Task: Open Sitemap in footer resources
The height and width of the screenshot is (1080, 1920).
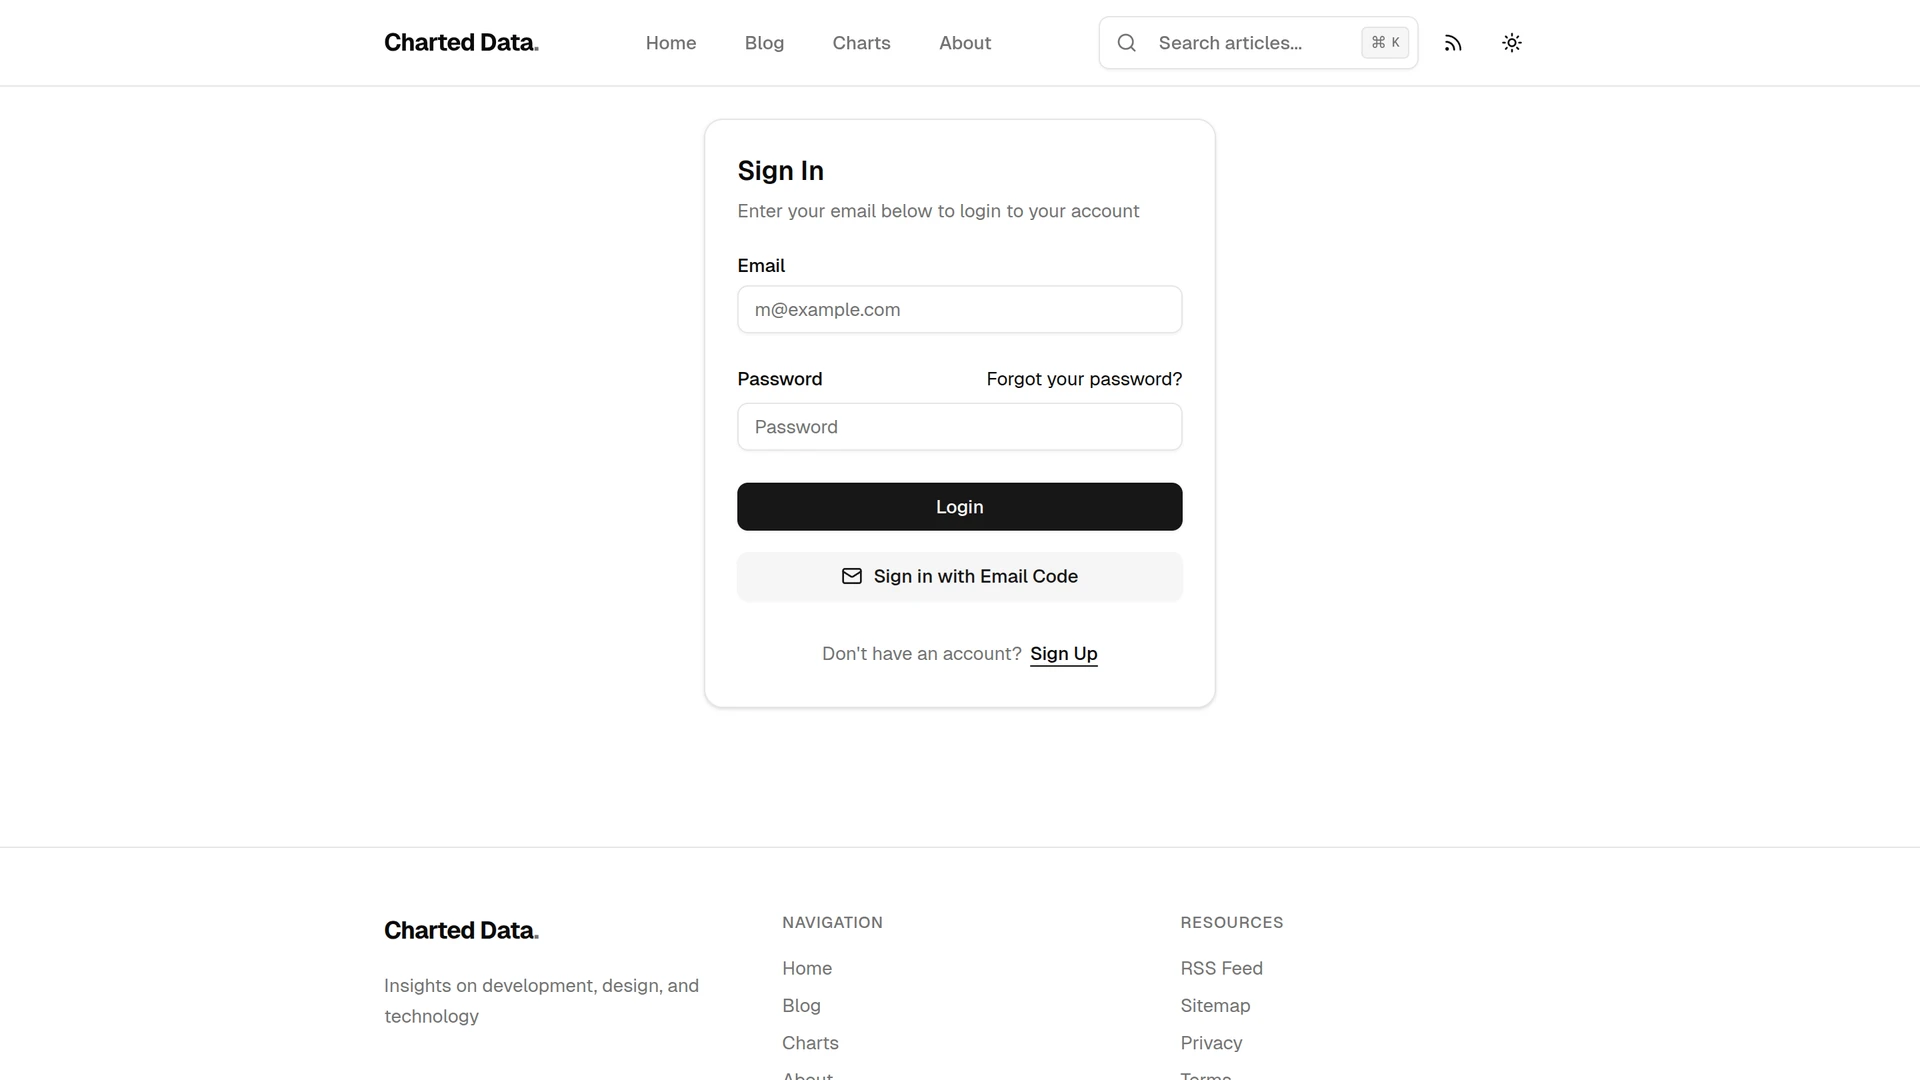Action: click(1215, 1006)
